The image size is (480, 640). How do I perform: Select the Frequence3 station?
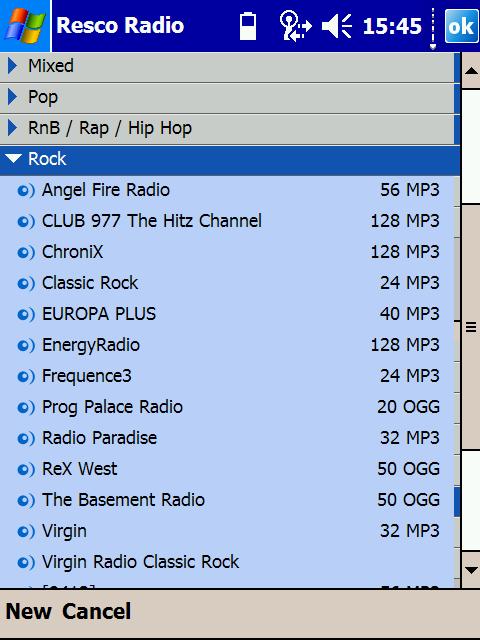pyautogui.click(x=87, y=377)
